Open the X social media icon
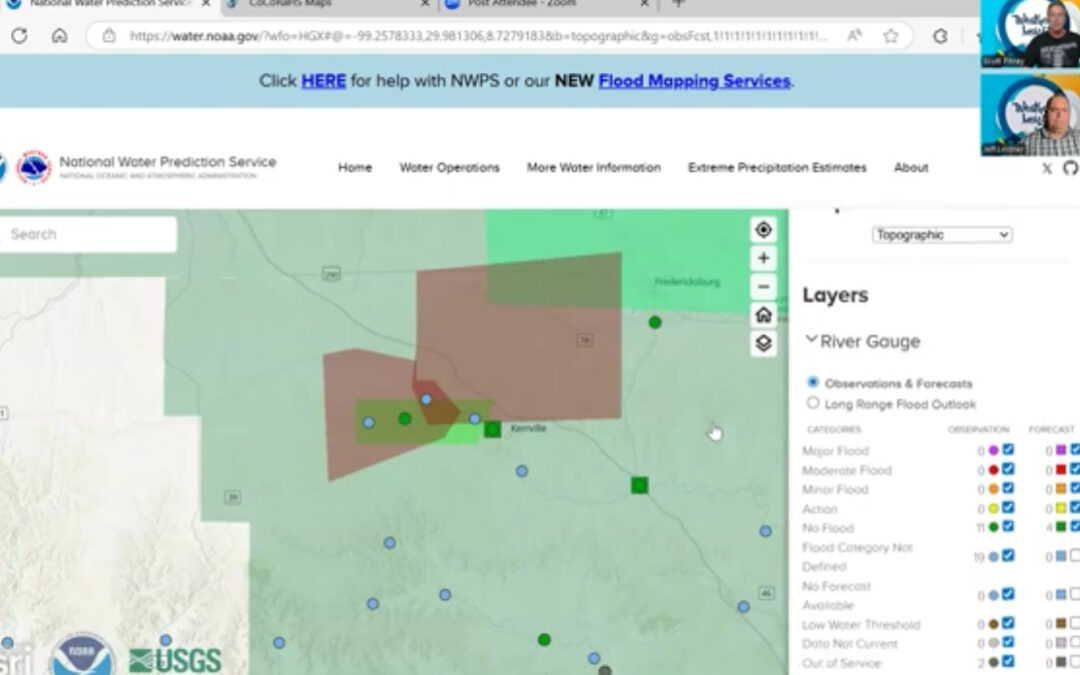The width and height of the screenshot is (1080, 675). (1046, 168)
